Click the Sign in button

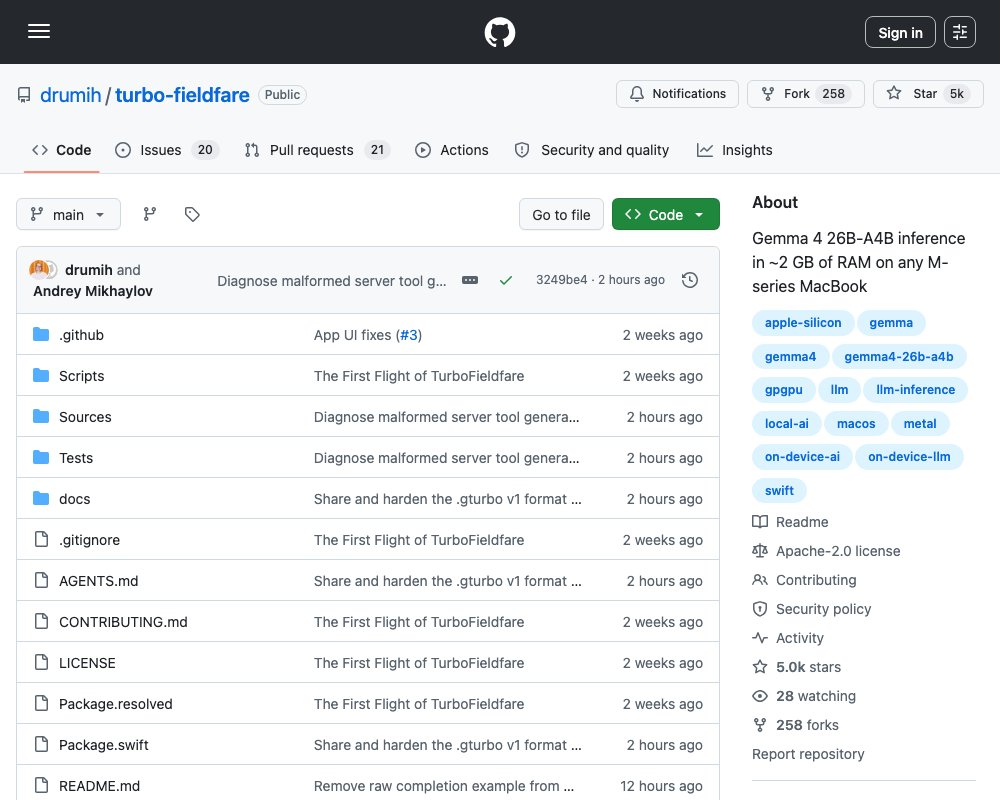pos(900,32)
